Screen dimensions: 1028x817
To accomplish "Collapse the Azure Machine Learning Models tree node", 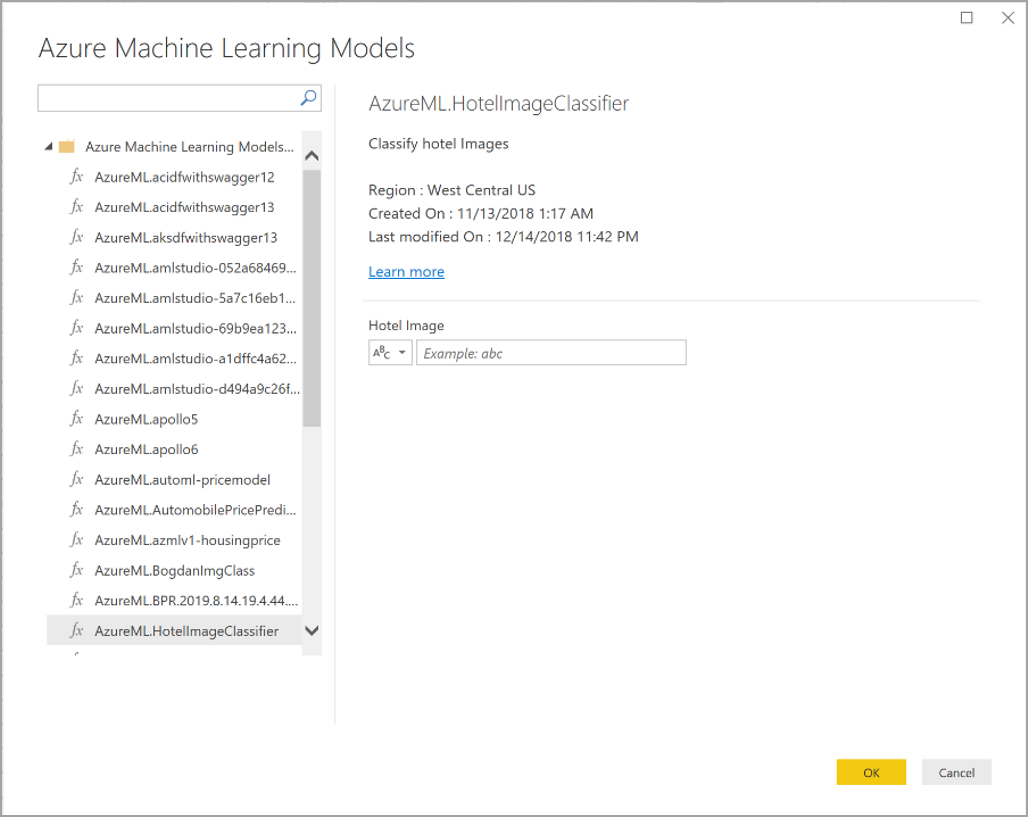I will 49,146.
